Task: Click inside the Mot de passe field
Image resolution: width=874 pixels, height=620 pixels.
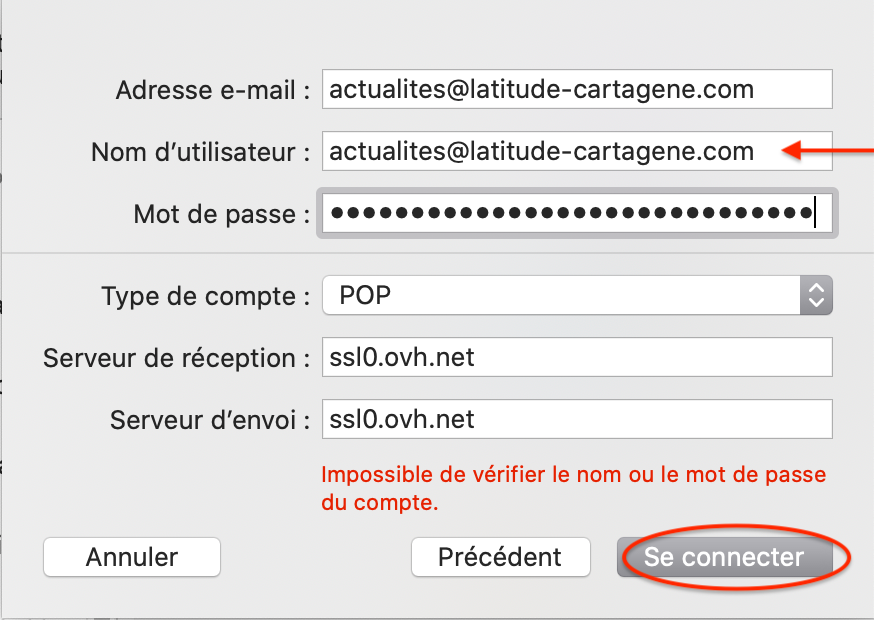Action: 577,213
